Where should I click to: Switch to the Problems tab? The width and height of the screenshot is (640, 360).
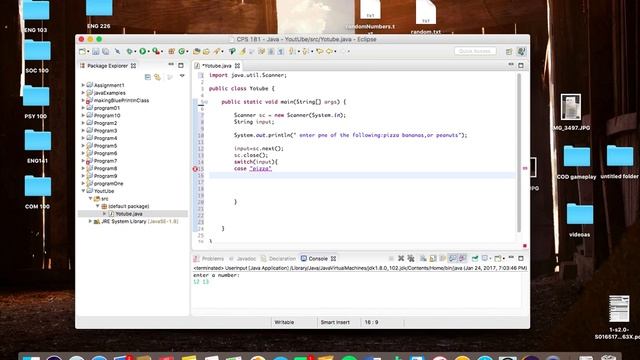(209, 259)
